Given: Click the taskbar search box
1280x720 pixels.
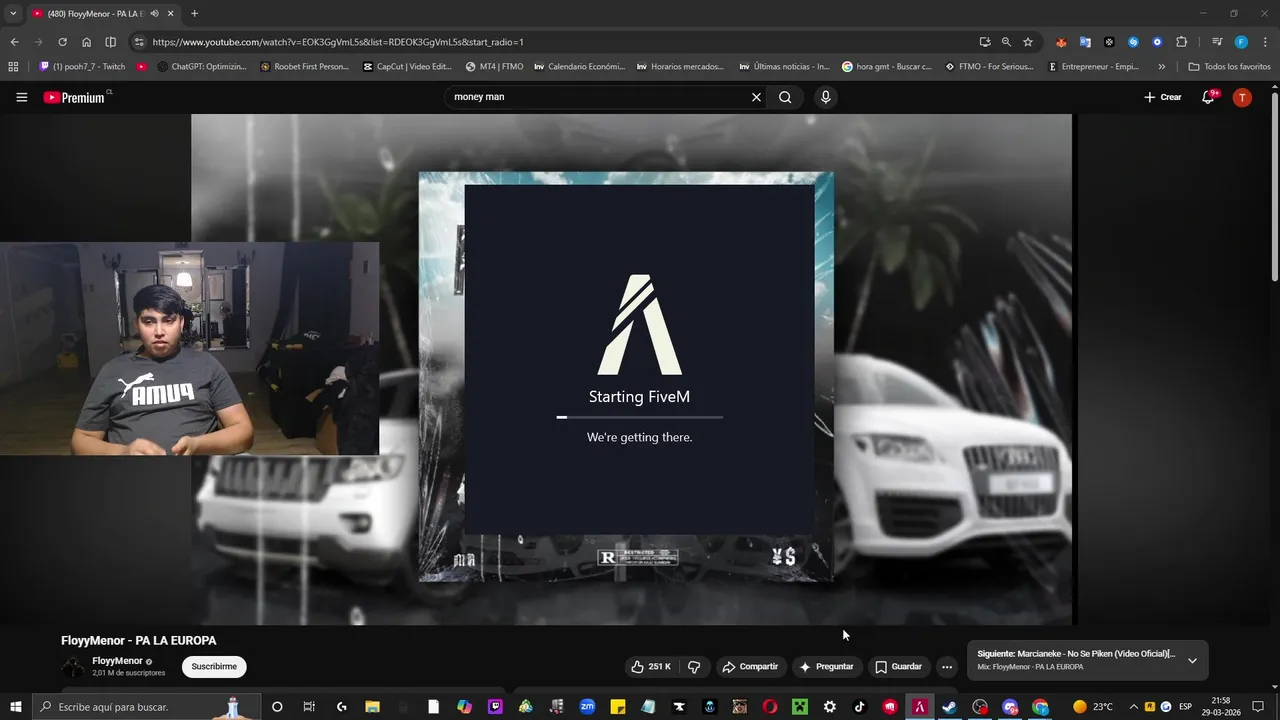Looking at the screenshot, I should click(145, 707).
